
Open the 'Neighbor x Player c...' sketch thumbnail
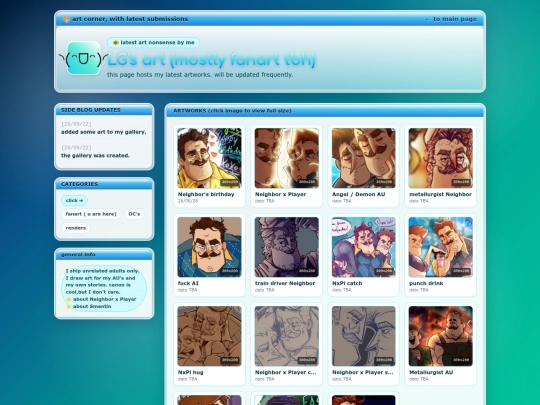click(287, 336)
